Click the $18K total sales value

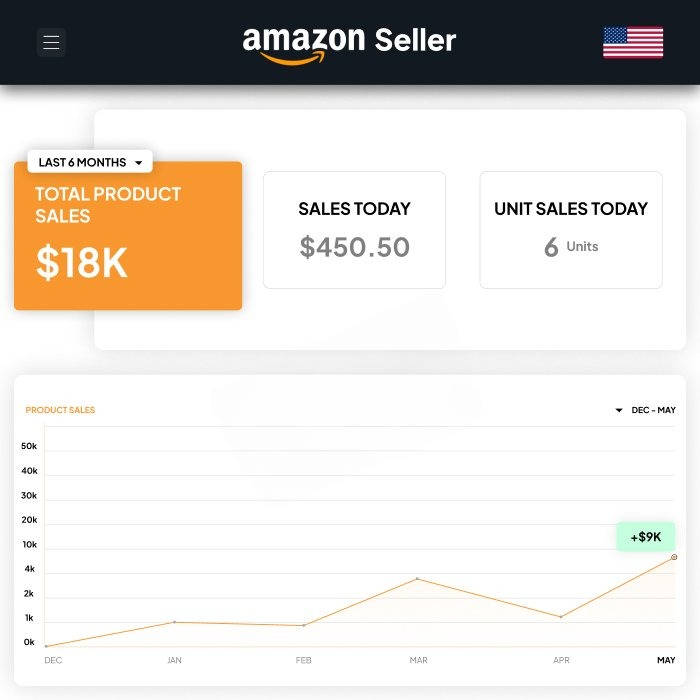pyautogui.click(x=82, y=262)
